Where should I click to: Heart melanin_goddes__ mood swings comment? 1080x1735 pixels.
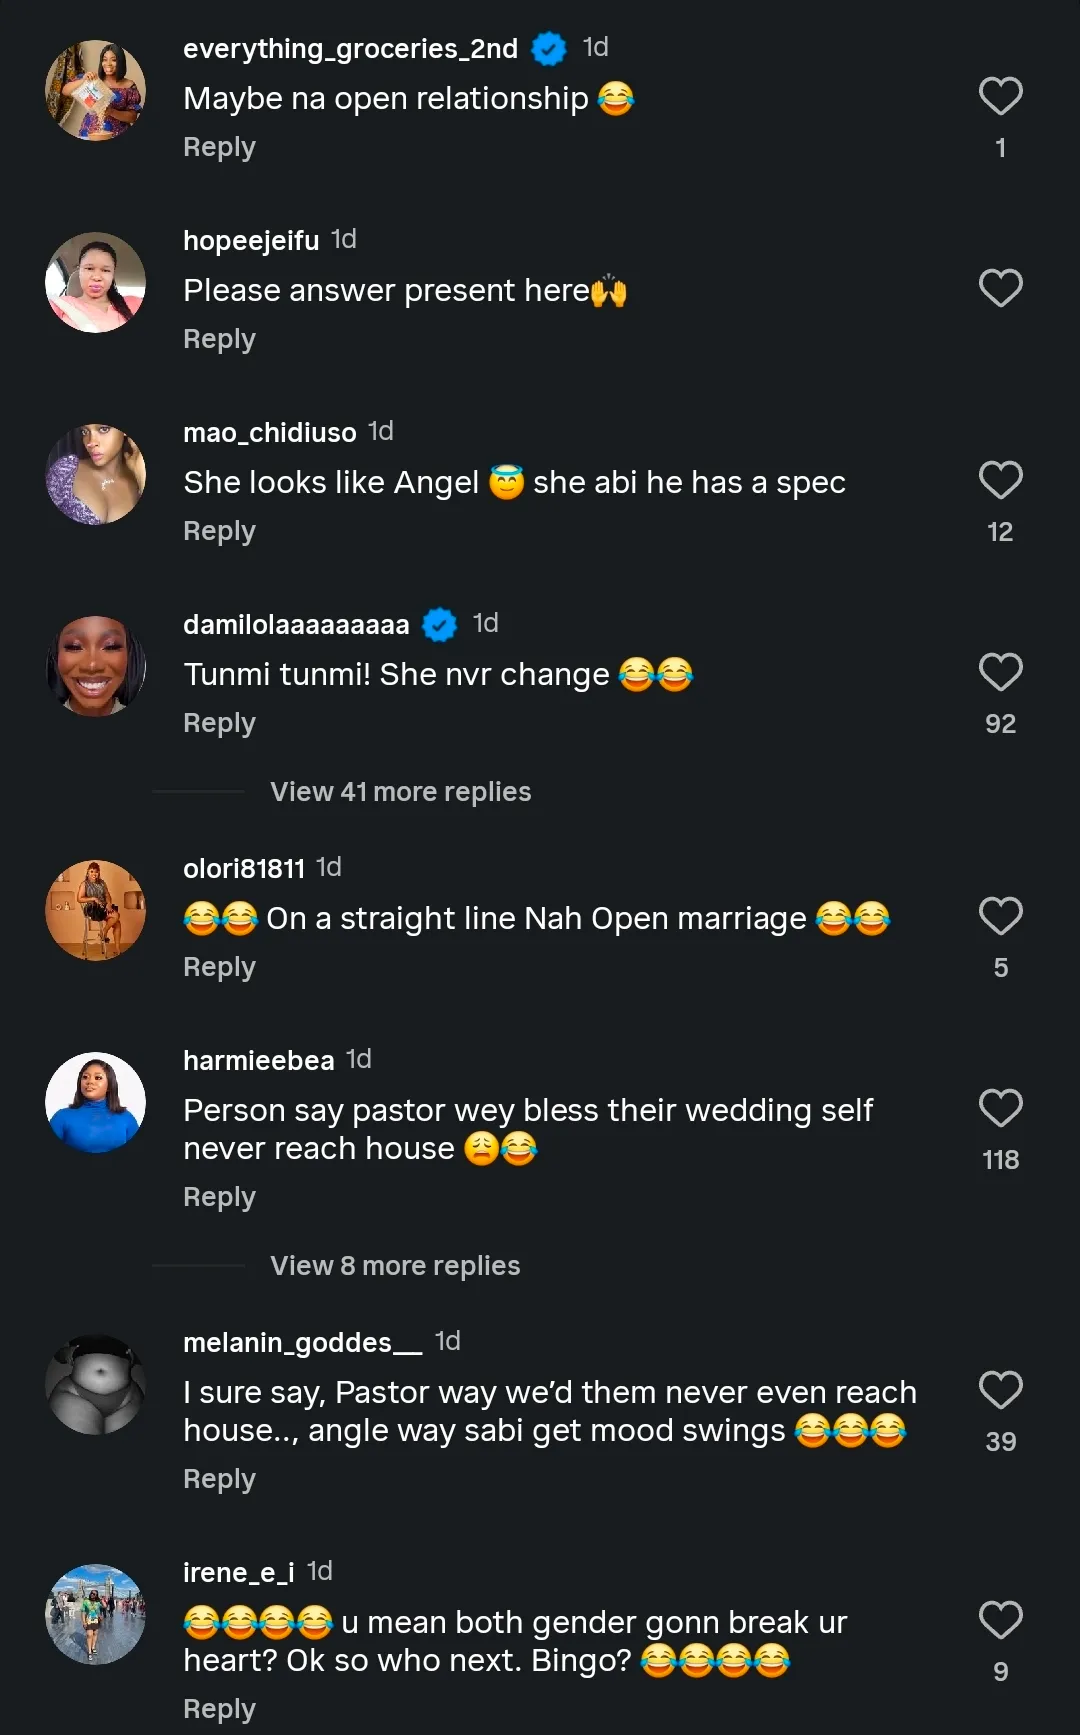pos(1000,1391)
